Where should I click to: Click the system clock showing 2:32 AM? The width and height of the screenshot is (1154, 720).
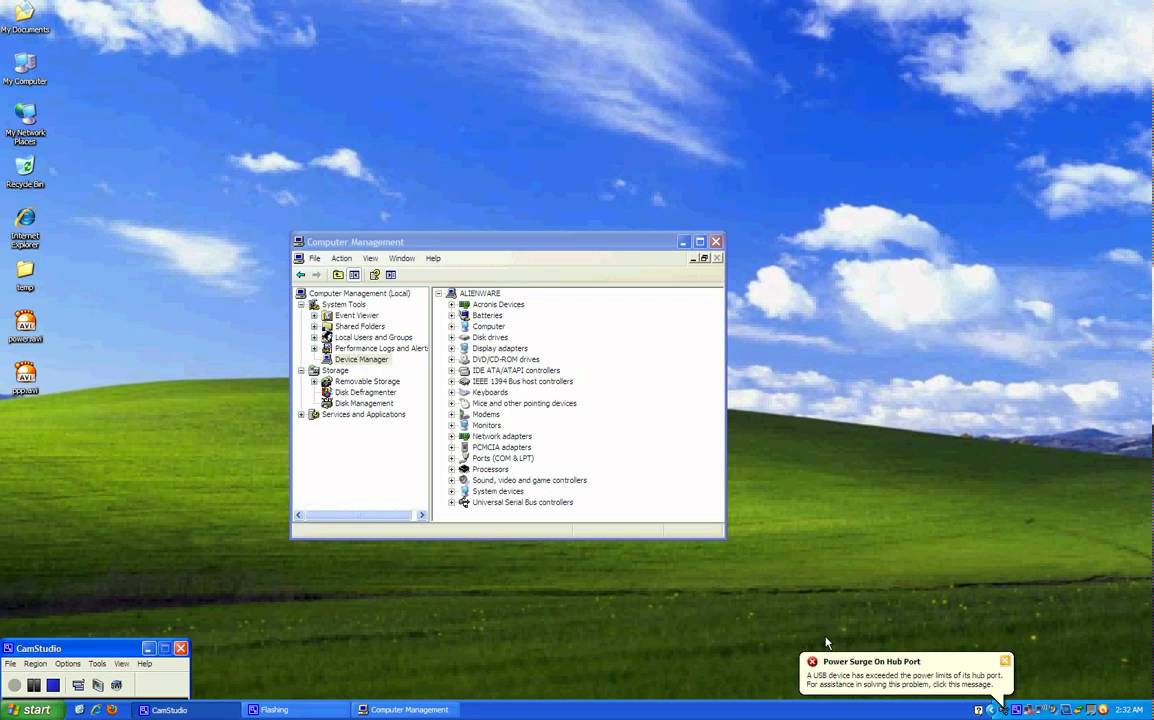tap(1129, 710)
